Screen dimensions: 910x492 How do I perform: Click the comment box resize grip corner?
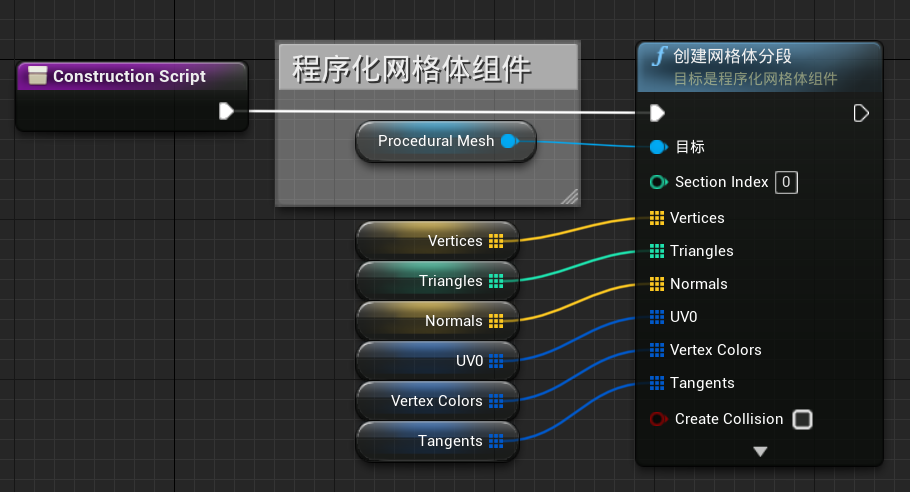tap(570, 197)
